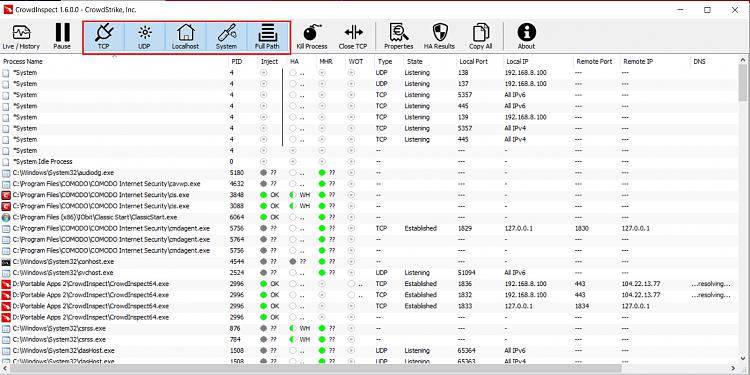Open the HA Results shield icon

439,33
